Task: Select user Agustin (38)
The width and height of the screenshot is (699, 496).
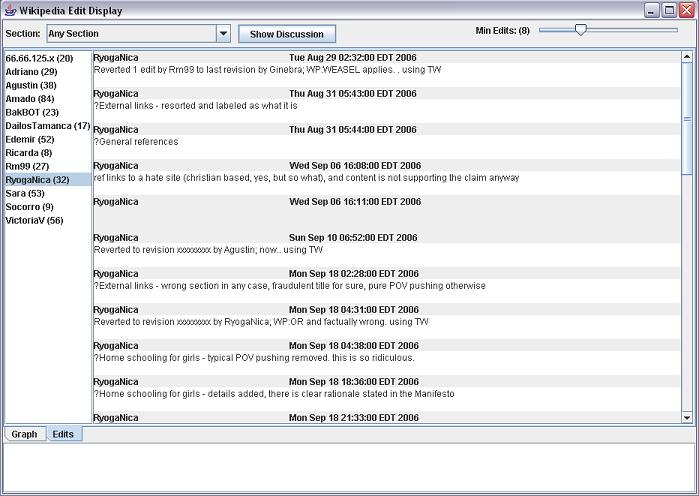Action: click(x=48, y=85)
